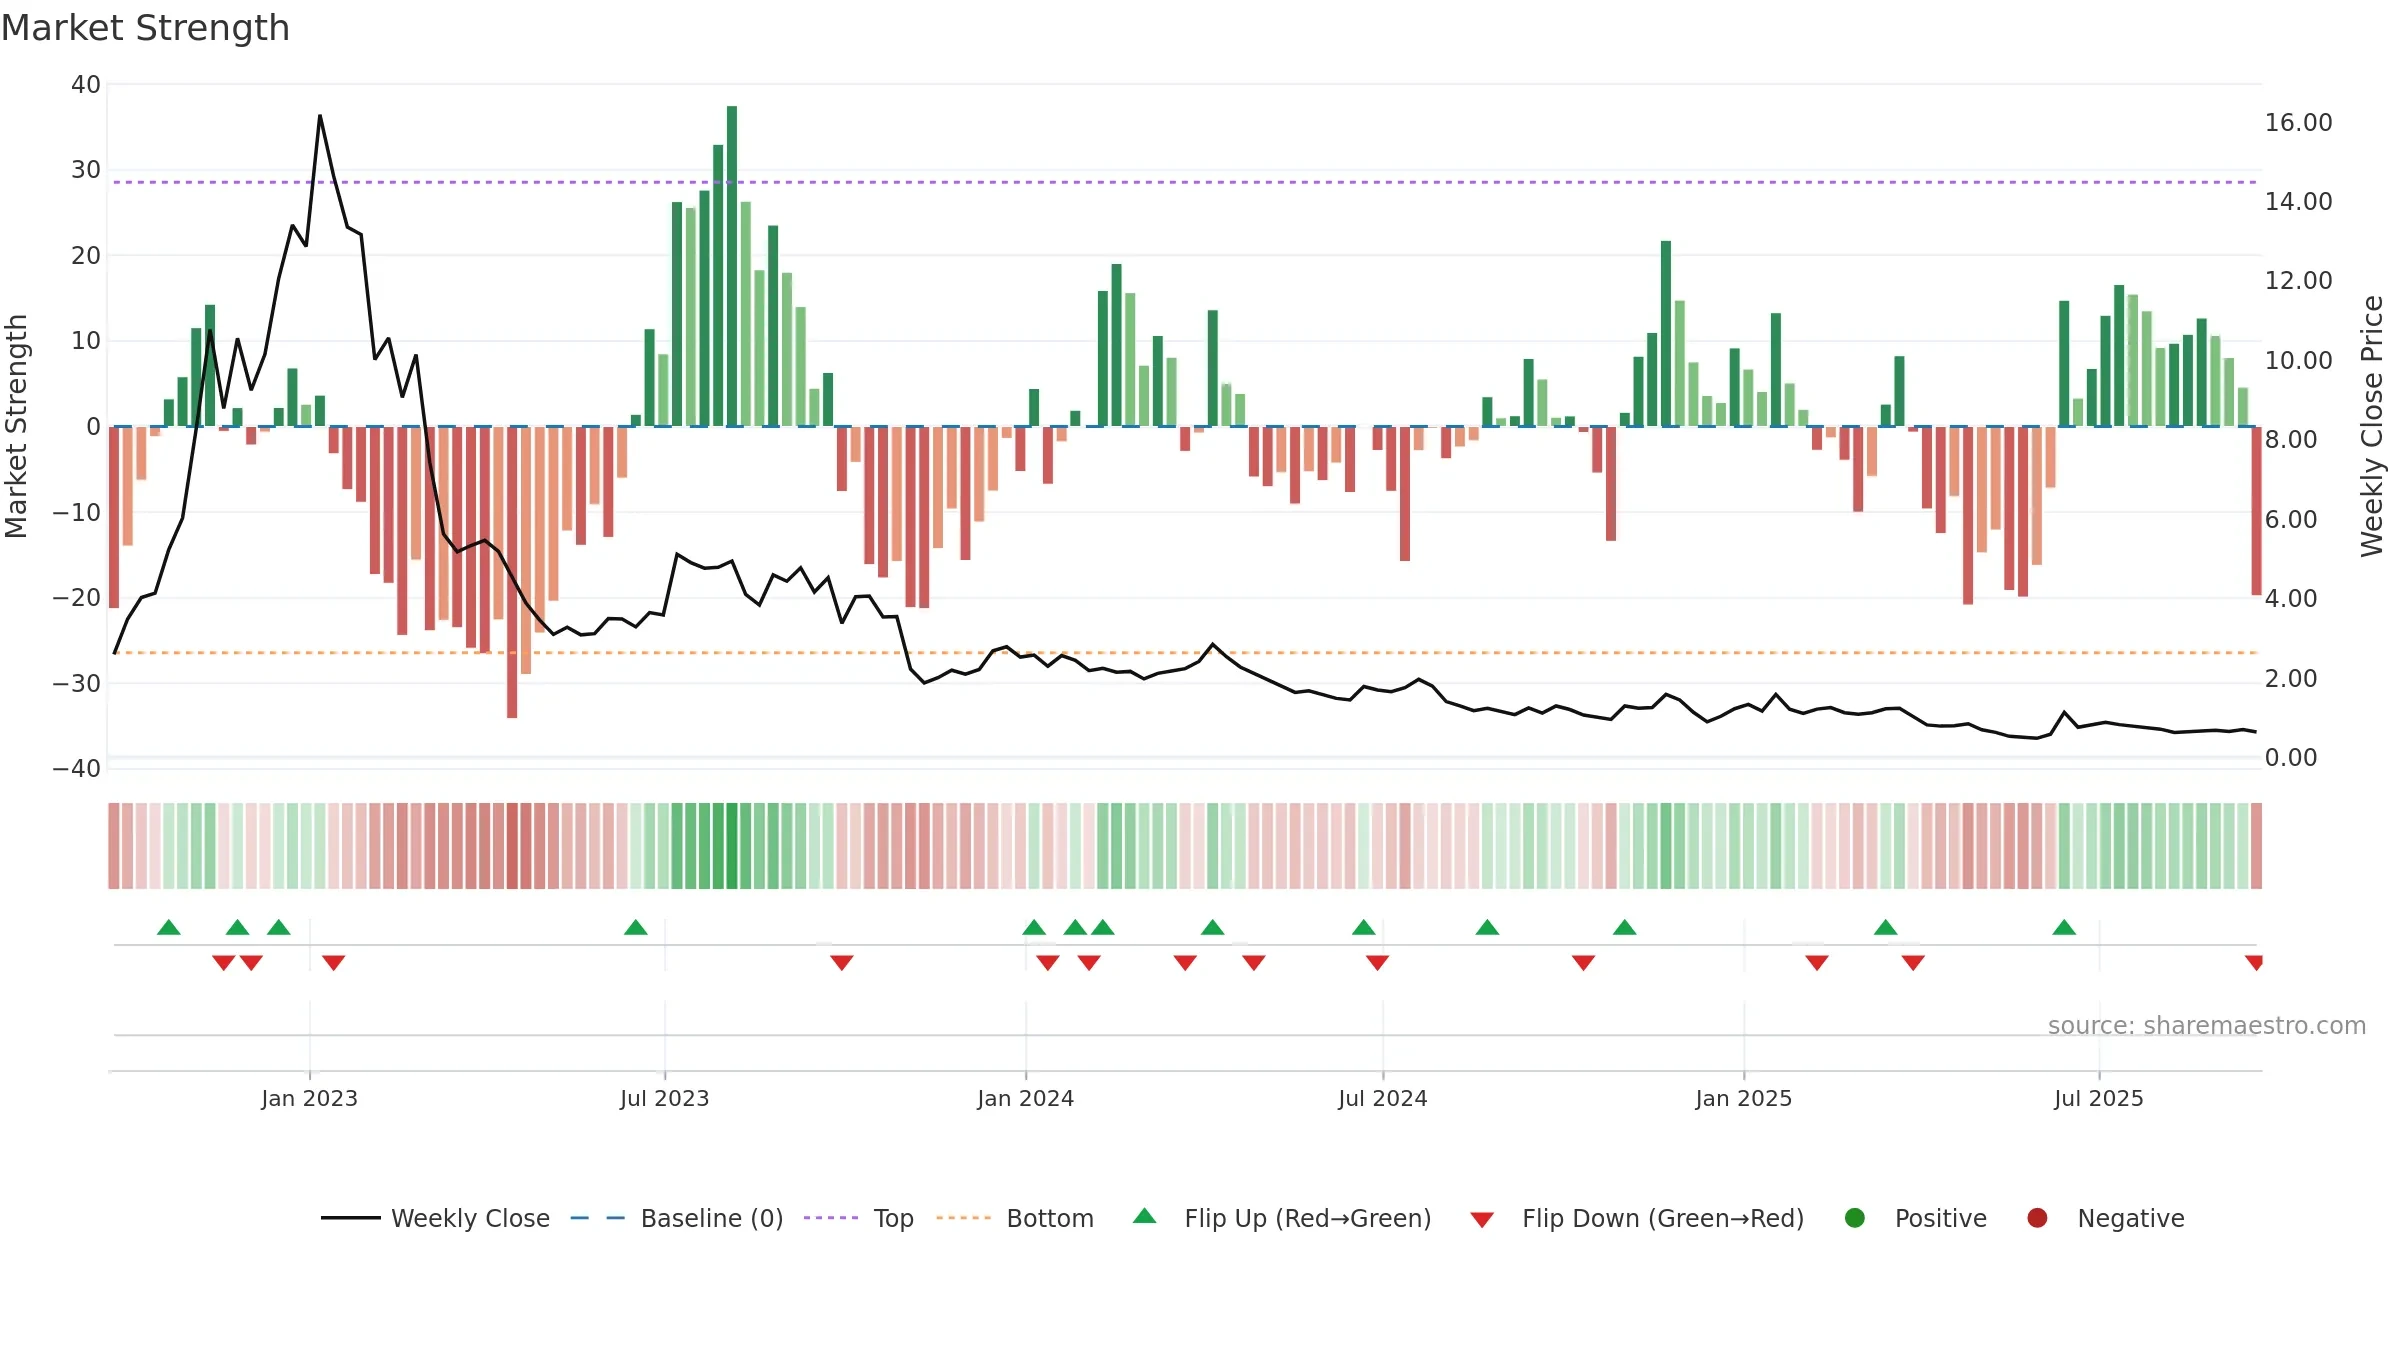Click the red Negative legend dot
Viewport: 2400px width, 1350px height.
tap(2037, 1218)
